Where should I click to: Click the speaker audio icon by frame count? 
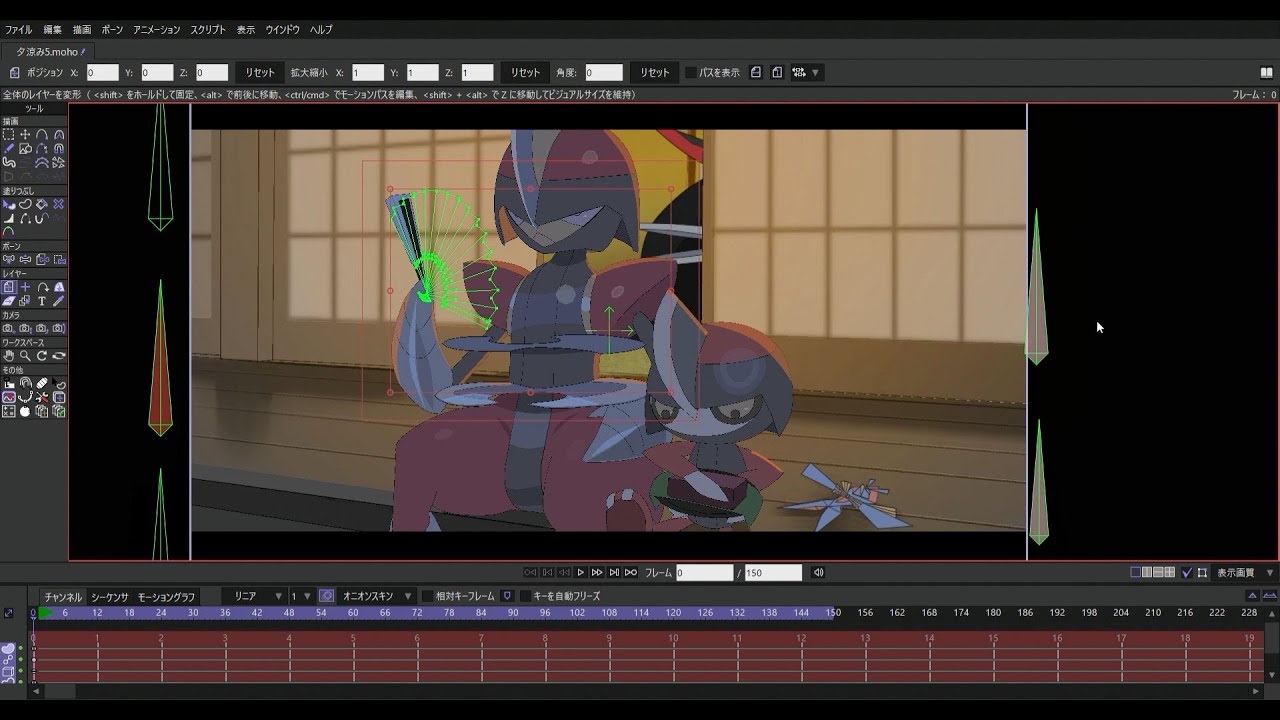(818, 573)
